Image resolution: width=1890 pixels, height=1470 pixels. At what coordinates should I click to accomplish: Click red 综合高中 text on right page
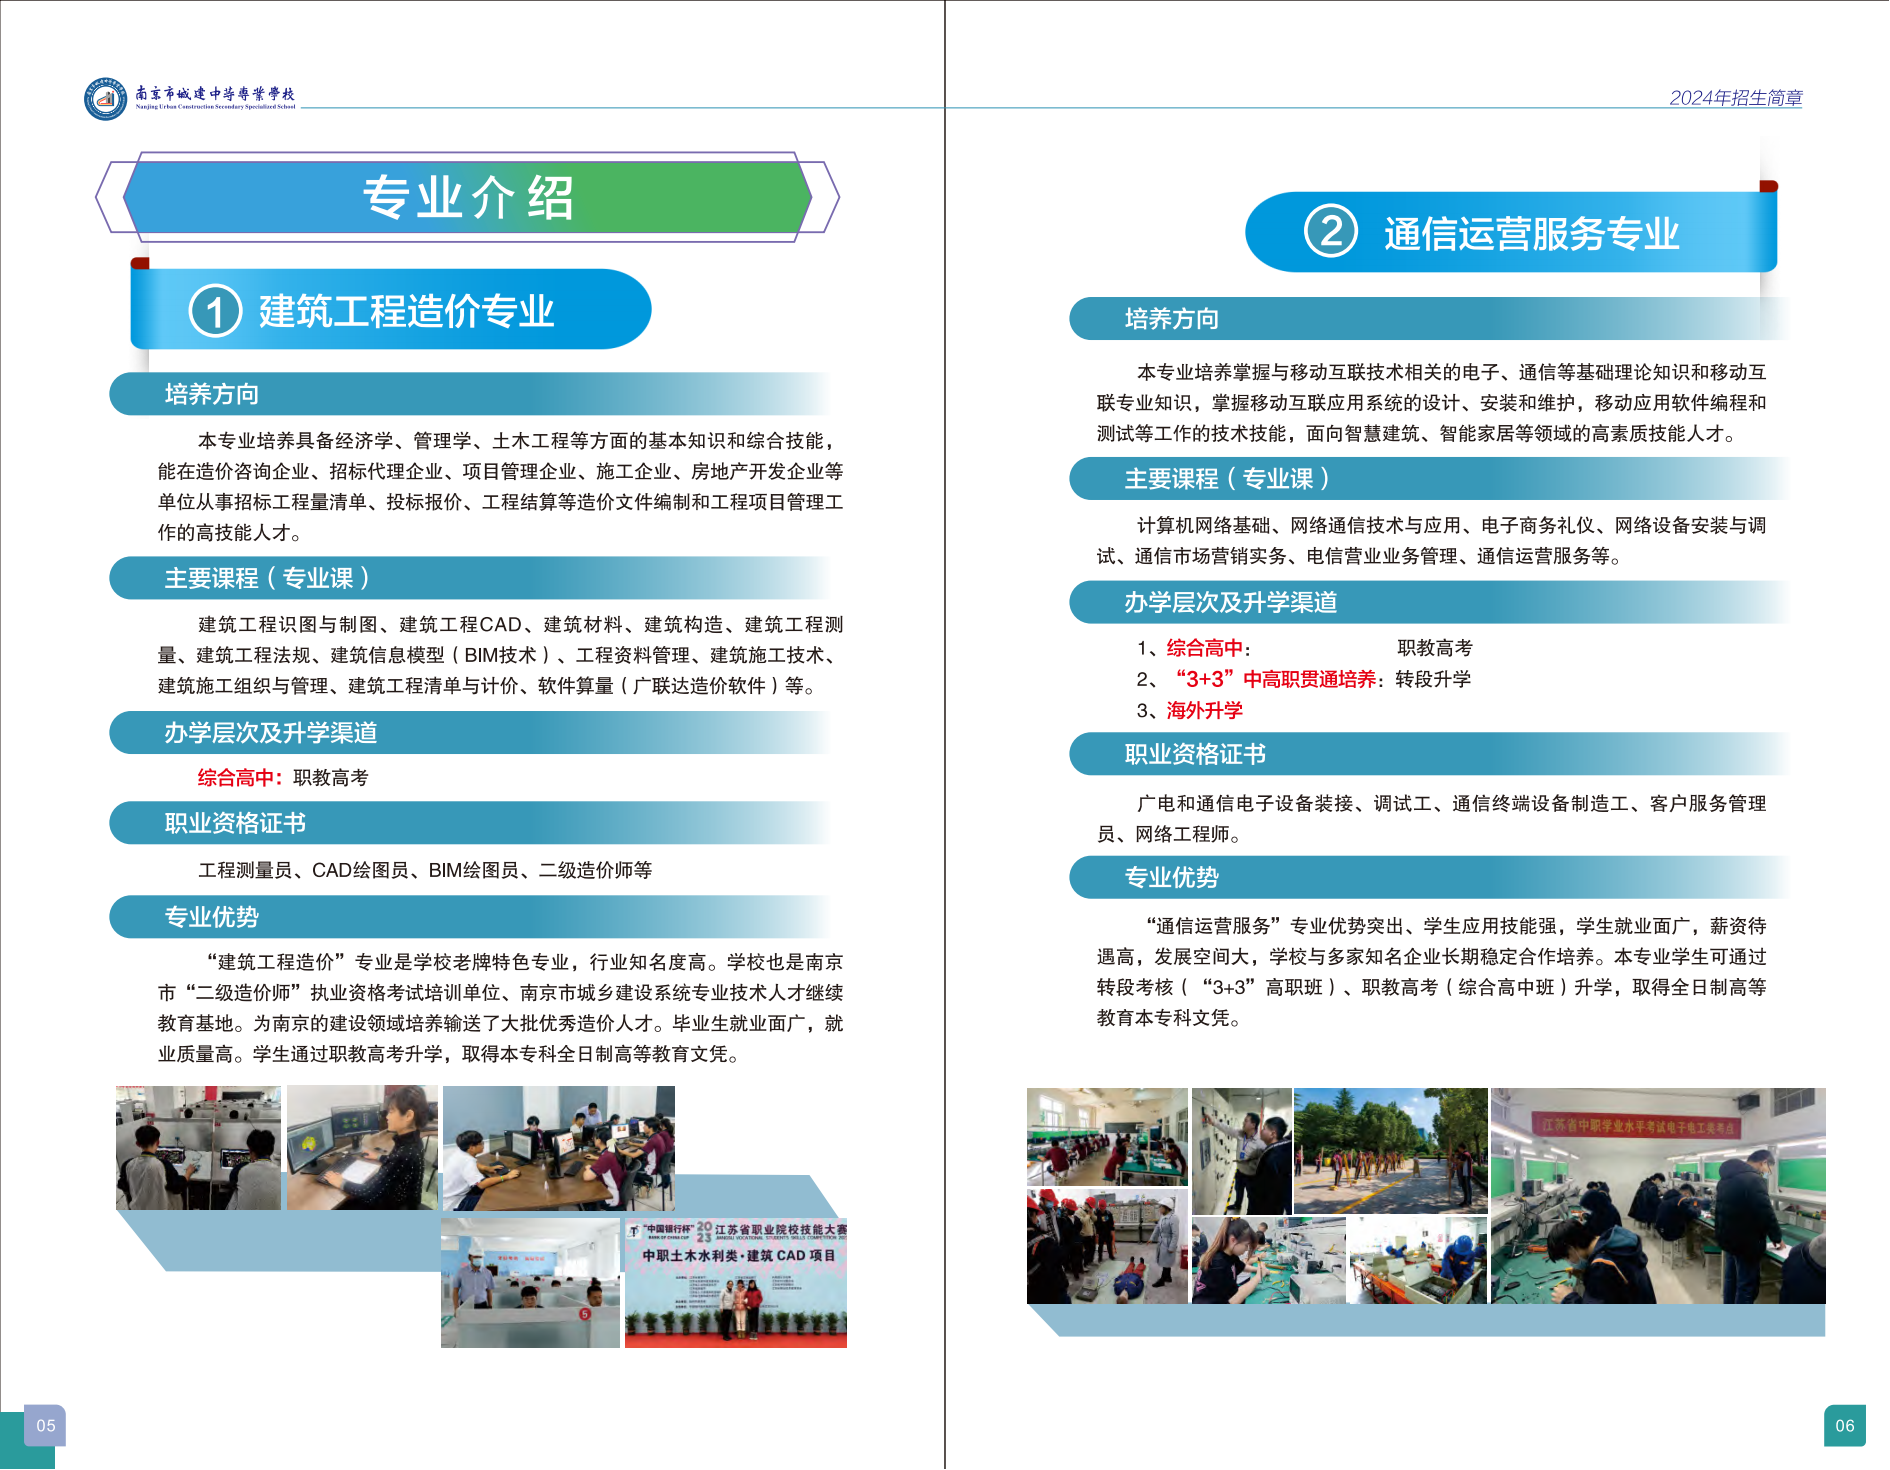(1205, 648)
